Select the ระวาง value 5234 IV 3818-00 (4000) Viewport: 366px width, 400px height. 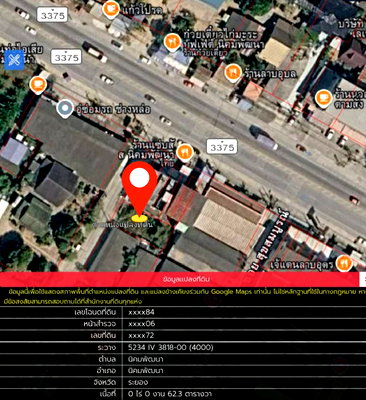pos(171,347)
